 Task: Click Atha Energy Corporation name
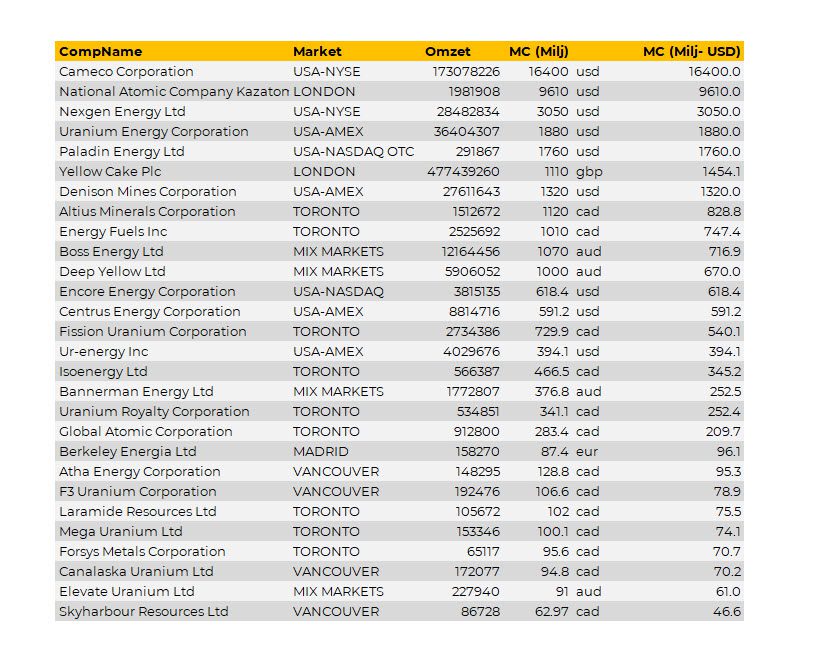click(140, 472)
